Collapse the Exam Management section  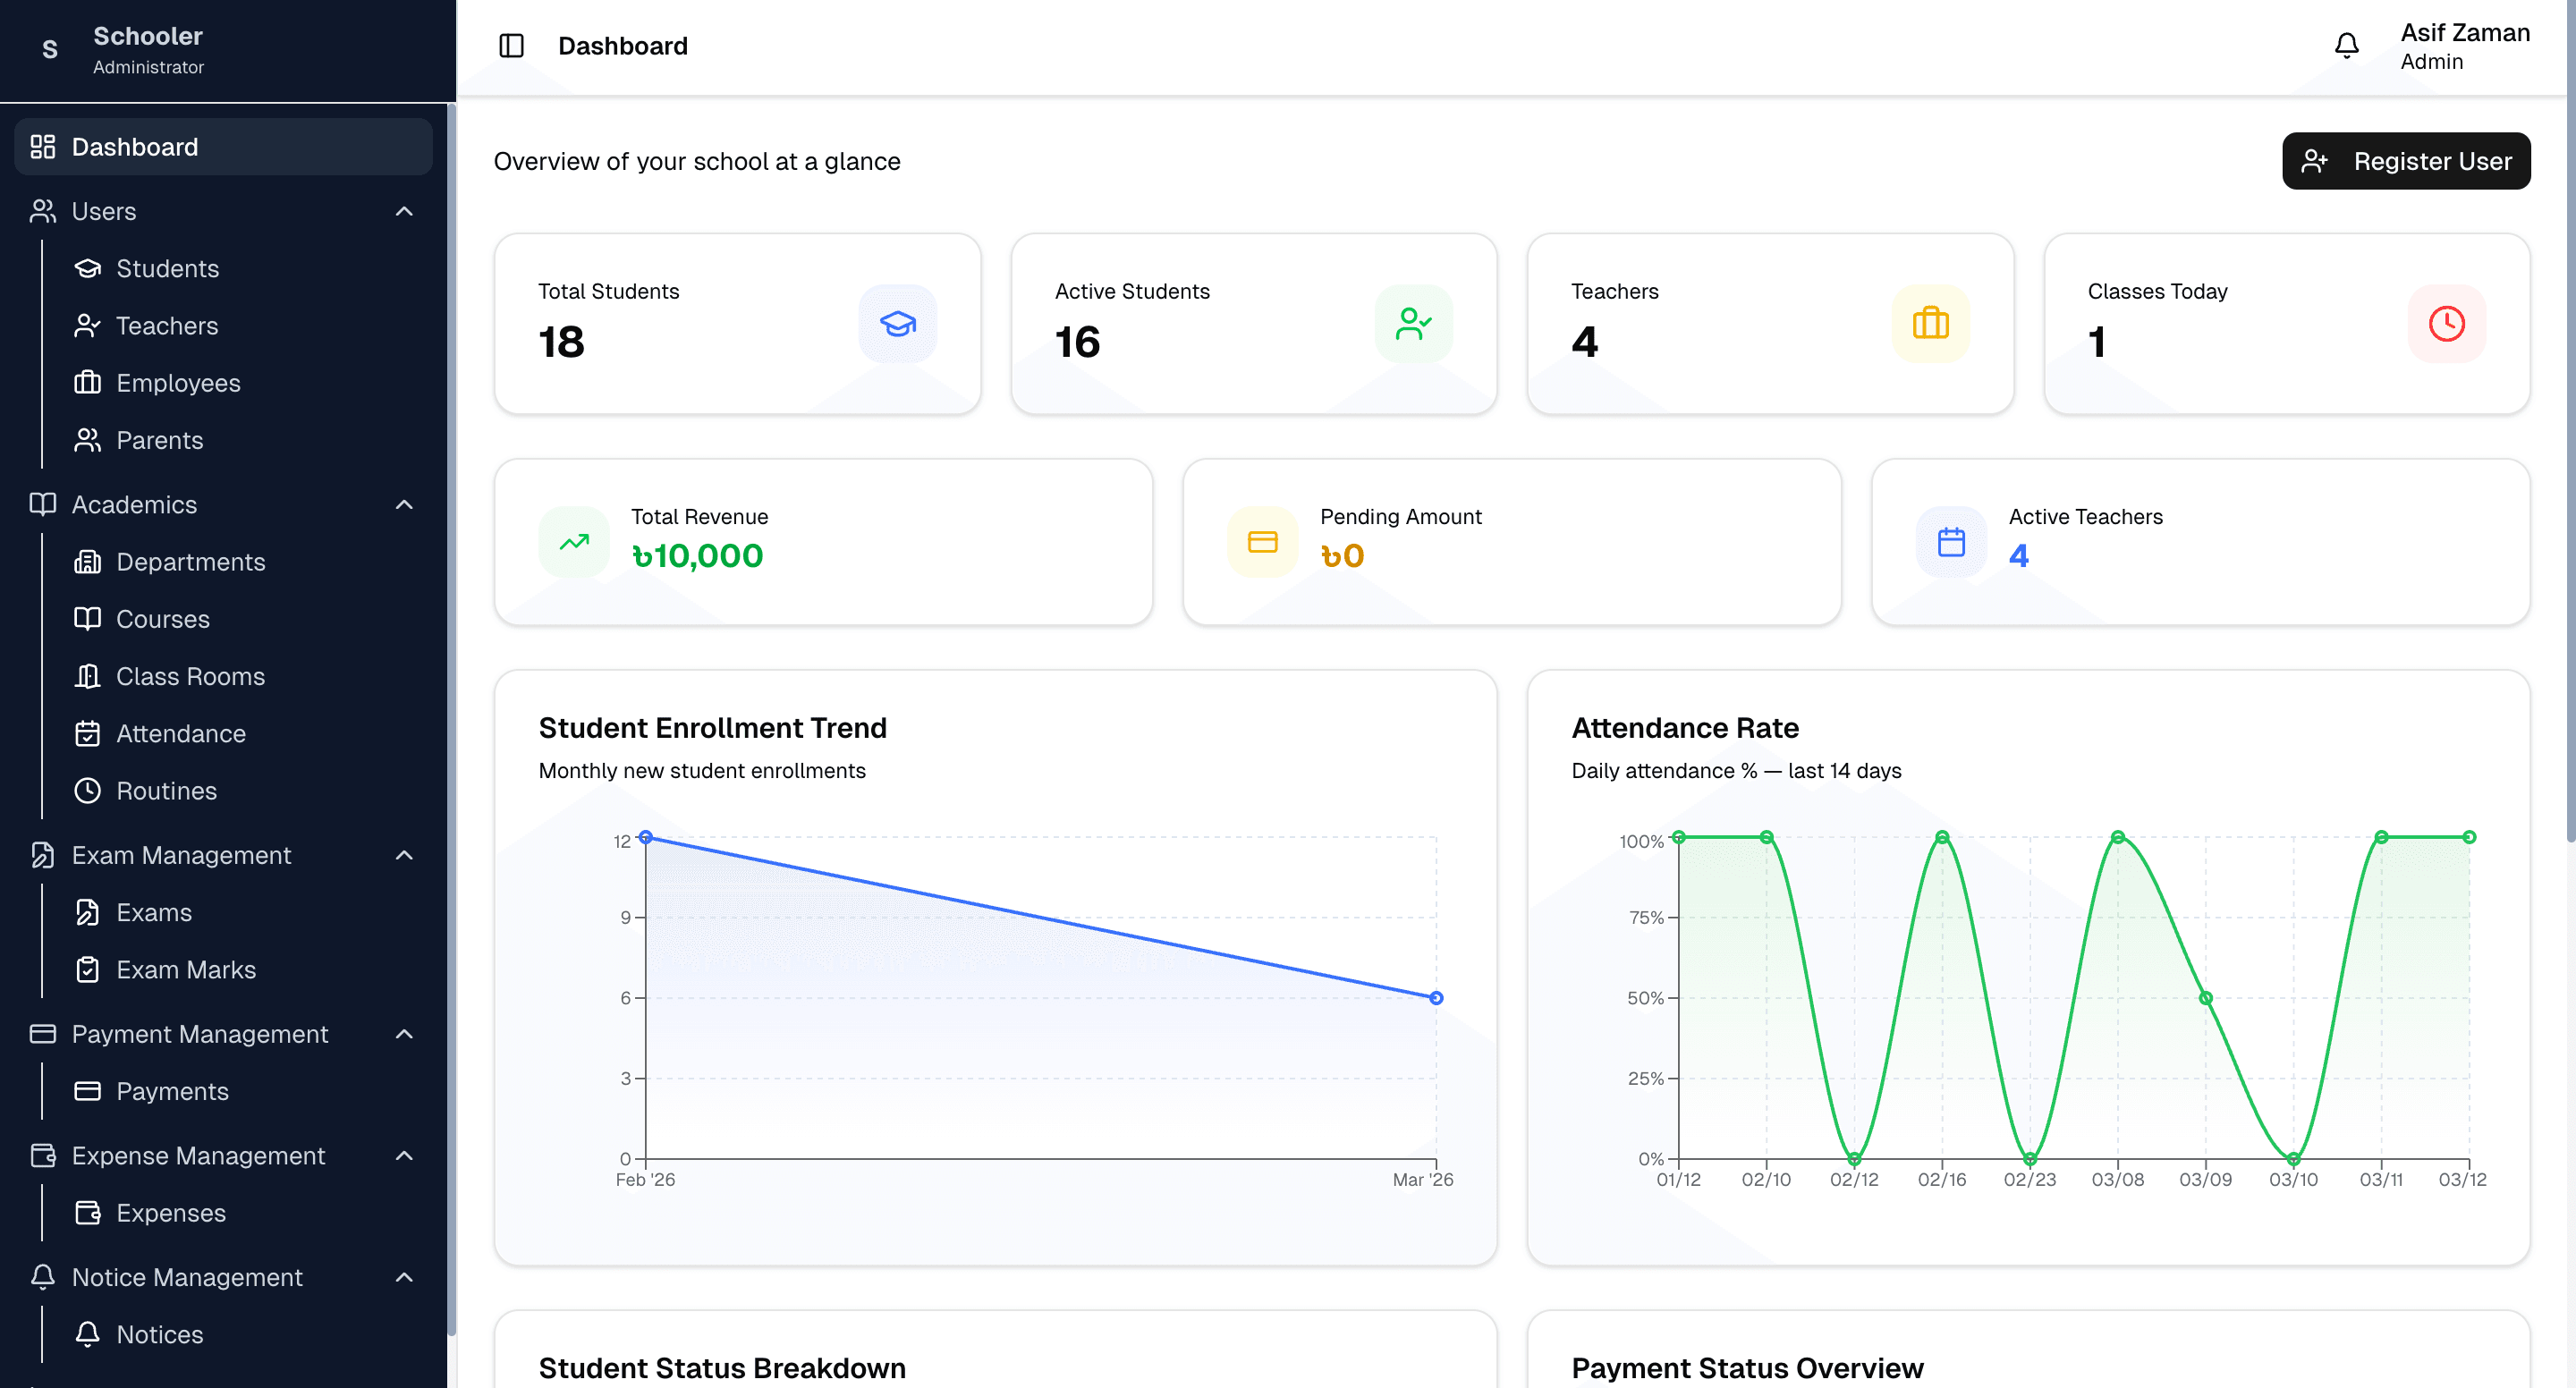click(404, 856)
